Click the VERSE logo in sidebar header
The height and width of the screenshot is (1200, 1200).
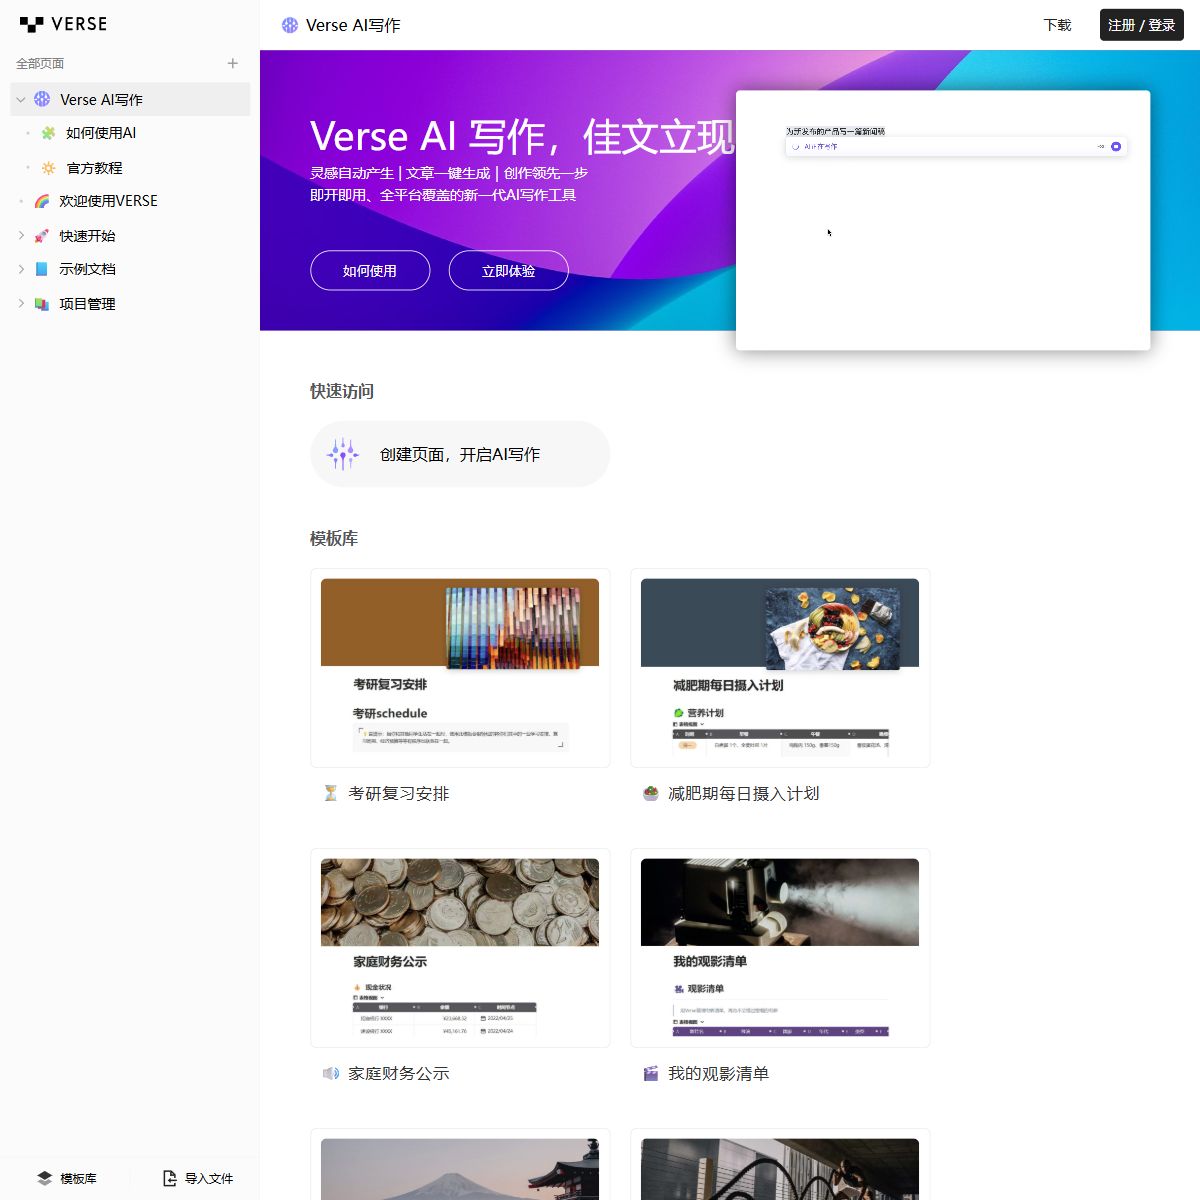63,24
